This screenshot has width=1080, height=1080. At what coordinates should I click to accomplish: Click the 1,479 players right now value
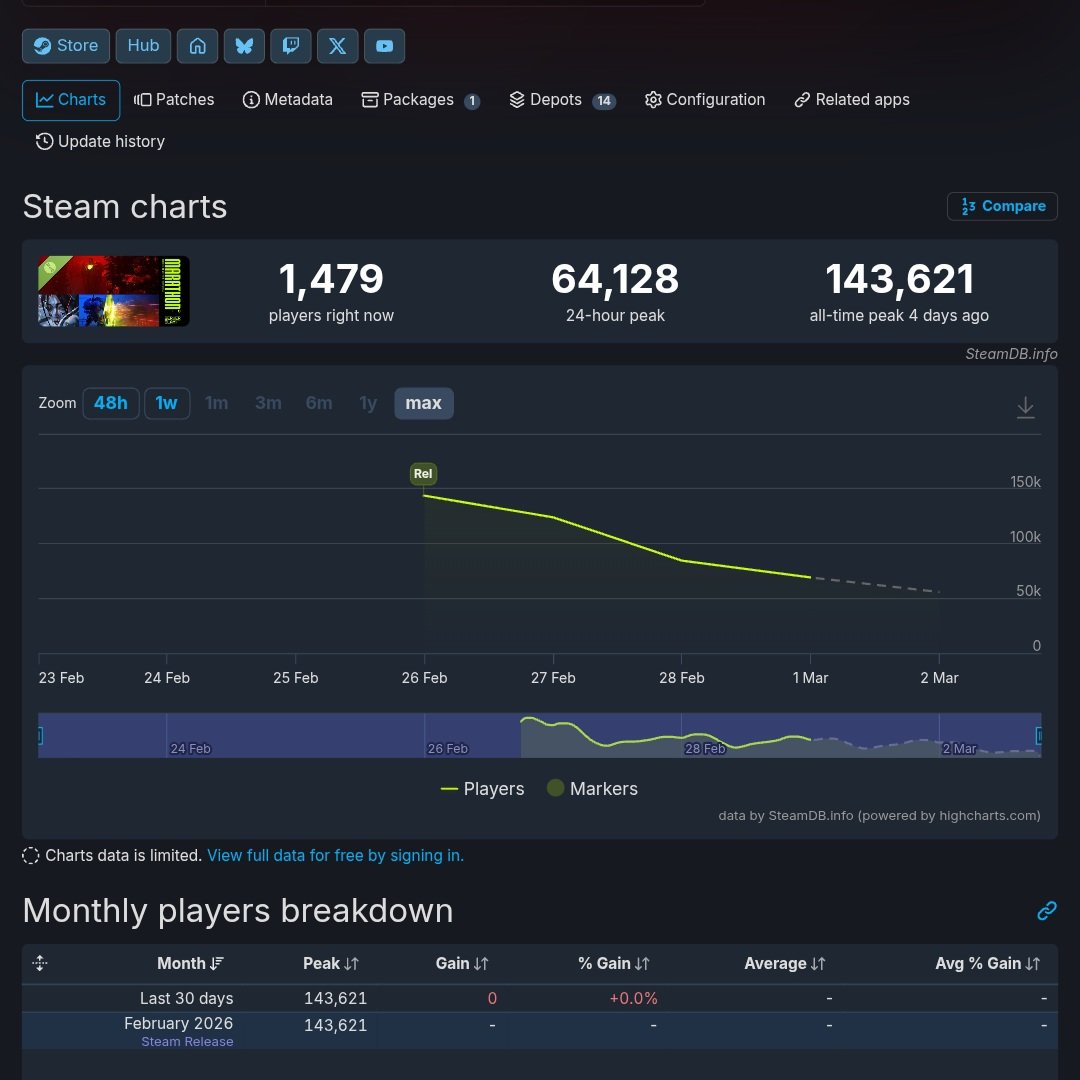coord(331,280)
